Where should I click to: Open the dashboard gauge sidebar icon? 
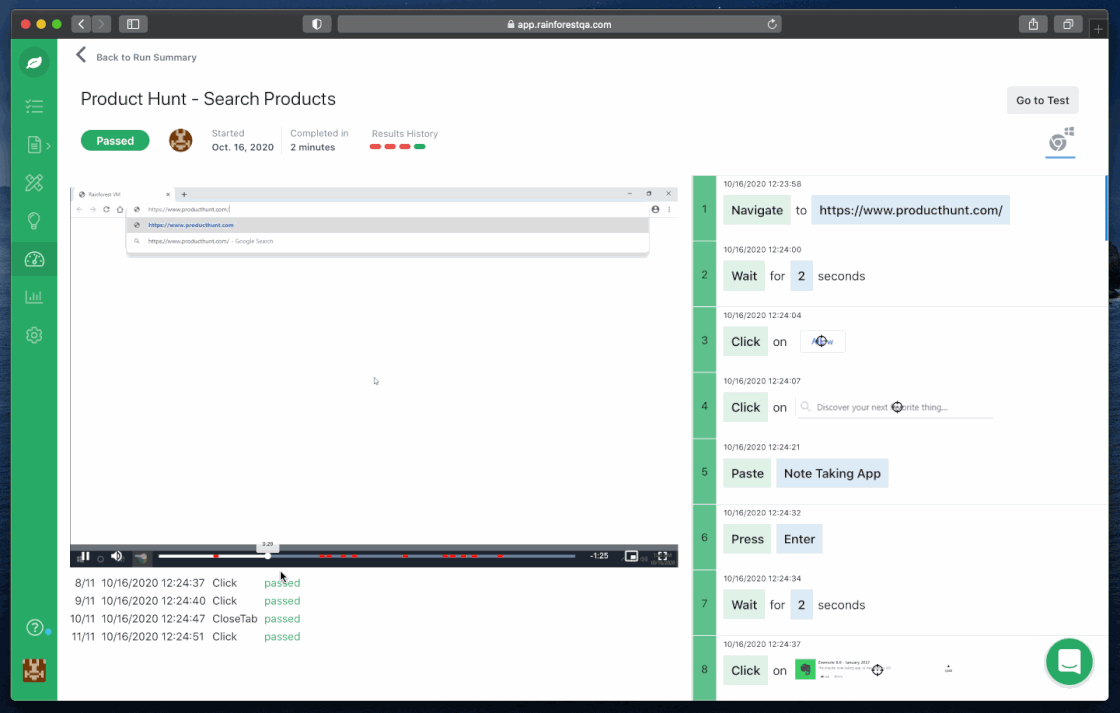[x=34, y=259]
